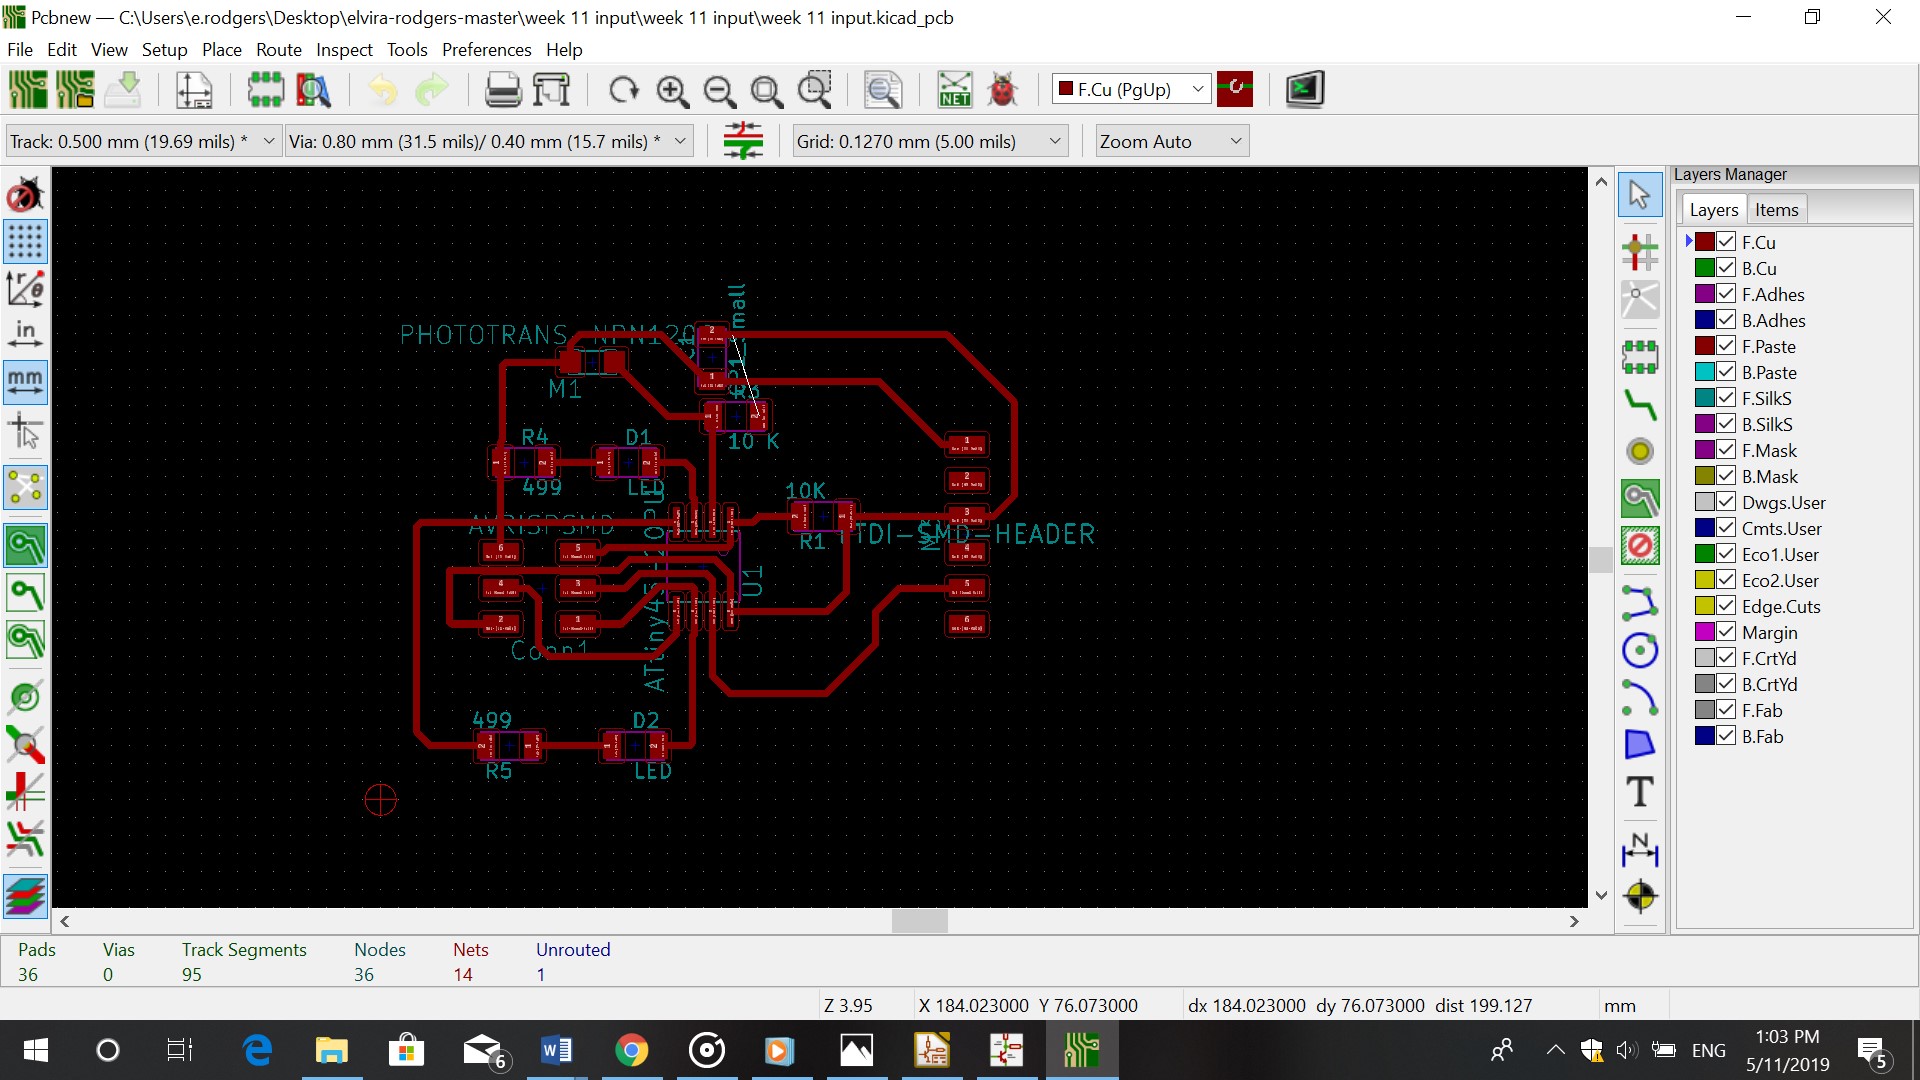Run design rules check ladybug icon
This screenshot has width=1920, height=1080.
click(x=1001, y=90)
